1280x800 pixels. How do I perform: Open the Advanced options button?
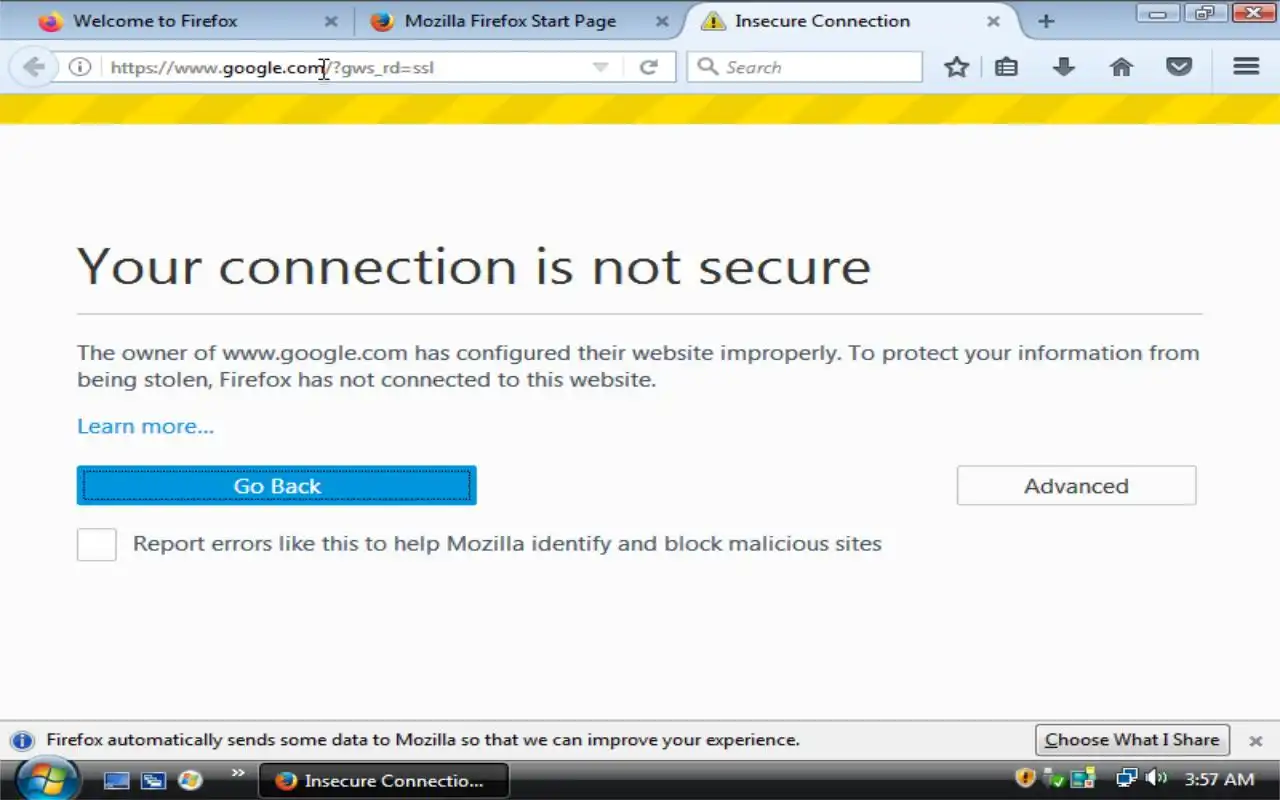(x=1076, y=485)
